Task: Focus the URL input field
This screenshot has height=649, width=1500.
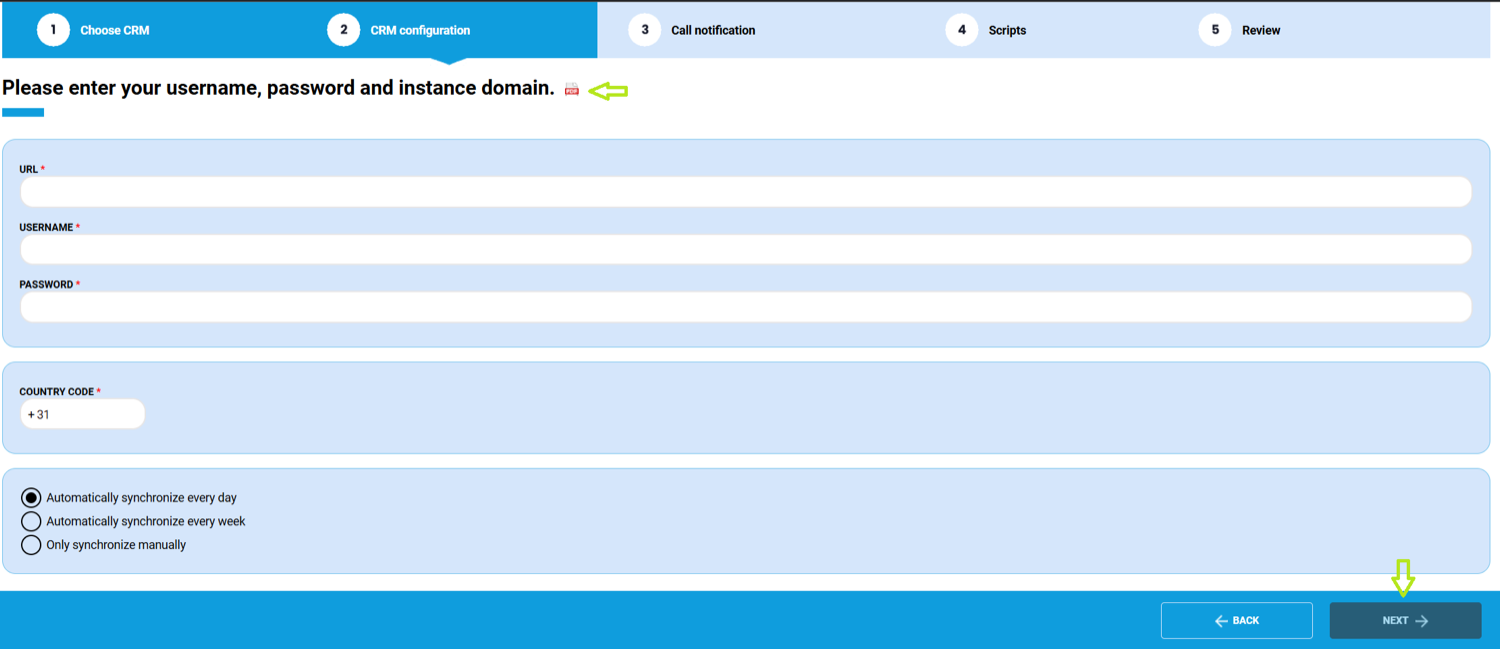Action: click(746, 192)
